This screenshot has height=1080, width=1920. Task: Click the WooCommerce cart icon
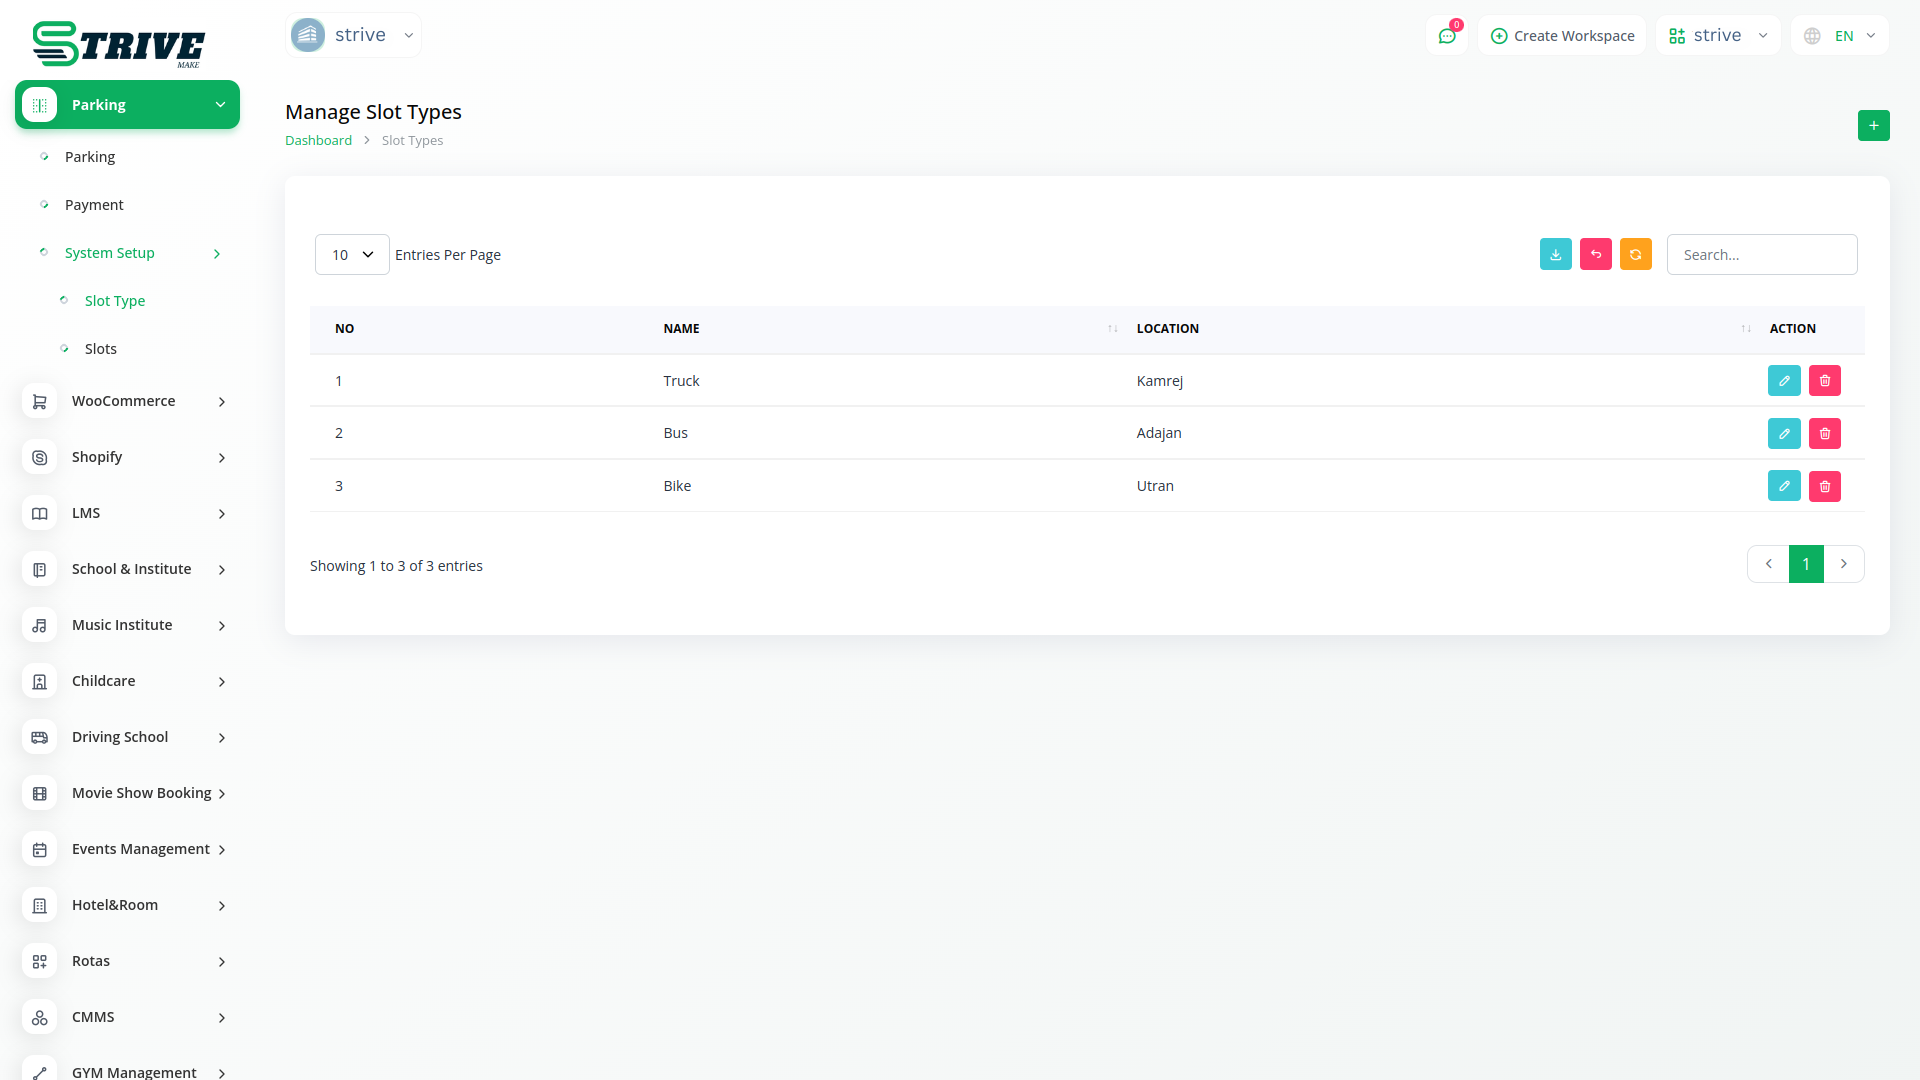coord(39,402)
